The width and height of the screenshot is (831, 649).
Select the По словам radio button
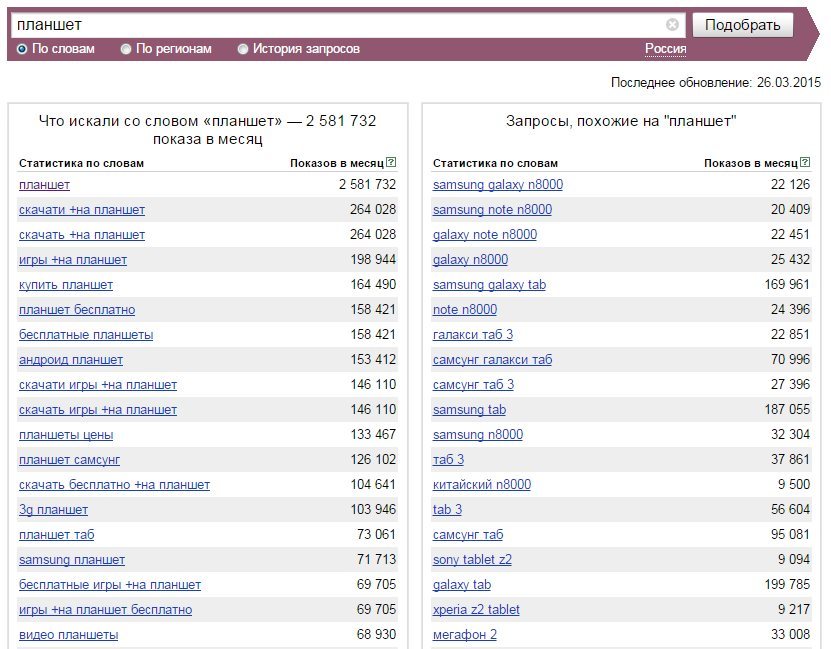22,49
